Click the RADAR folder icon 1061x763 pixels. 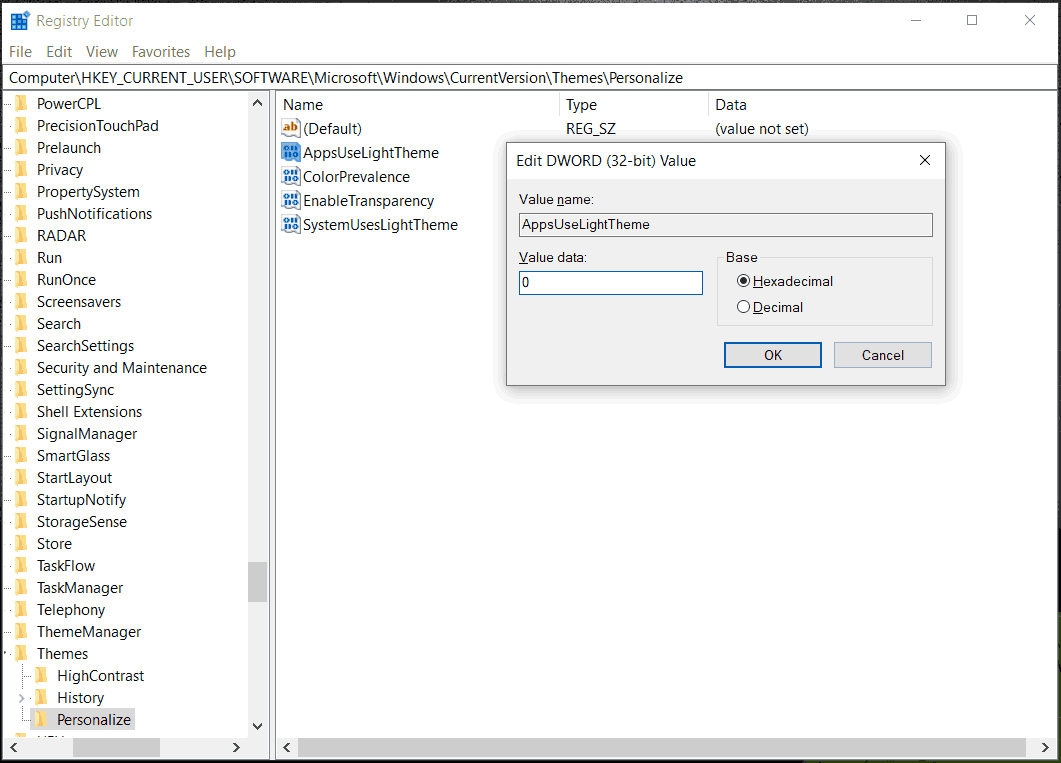22,235
